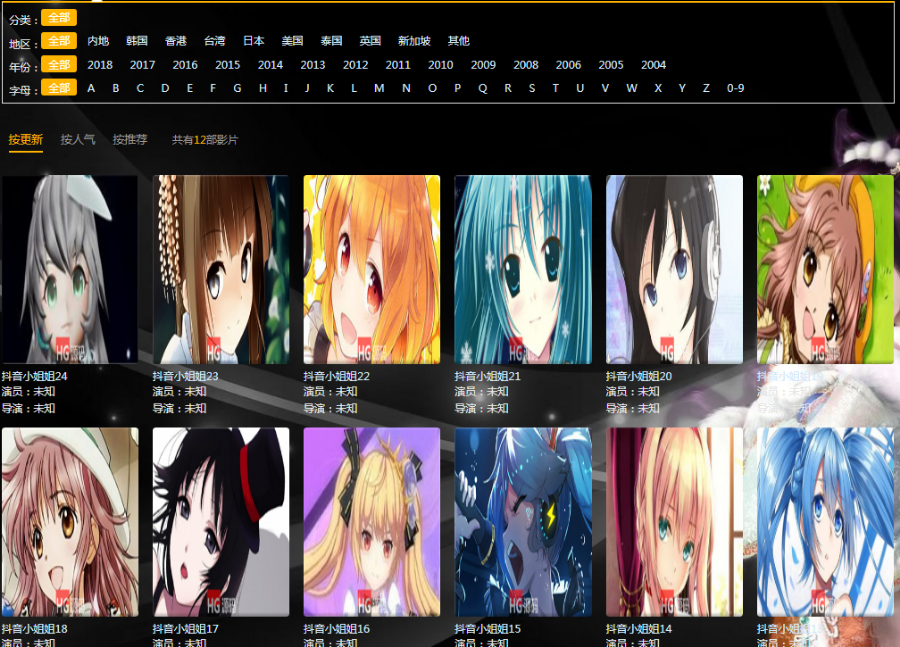Filter region by 韩国

137,41
